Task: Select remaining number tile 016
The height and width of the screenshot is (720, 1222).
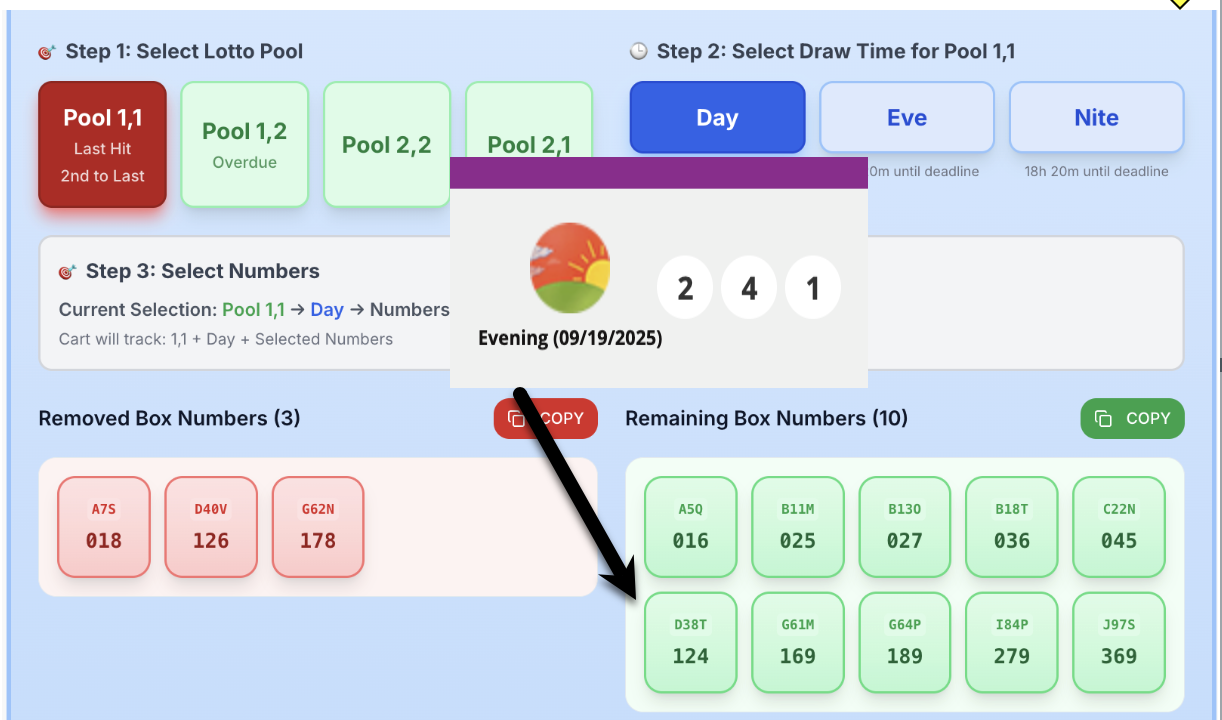Action: click(x=690, y=527)
